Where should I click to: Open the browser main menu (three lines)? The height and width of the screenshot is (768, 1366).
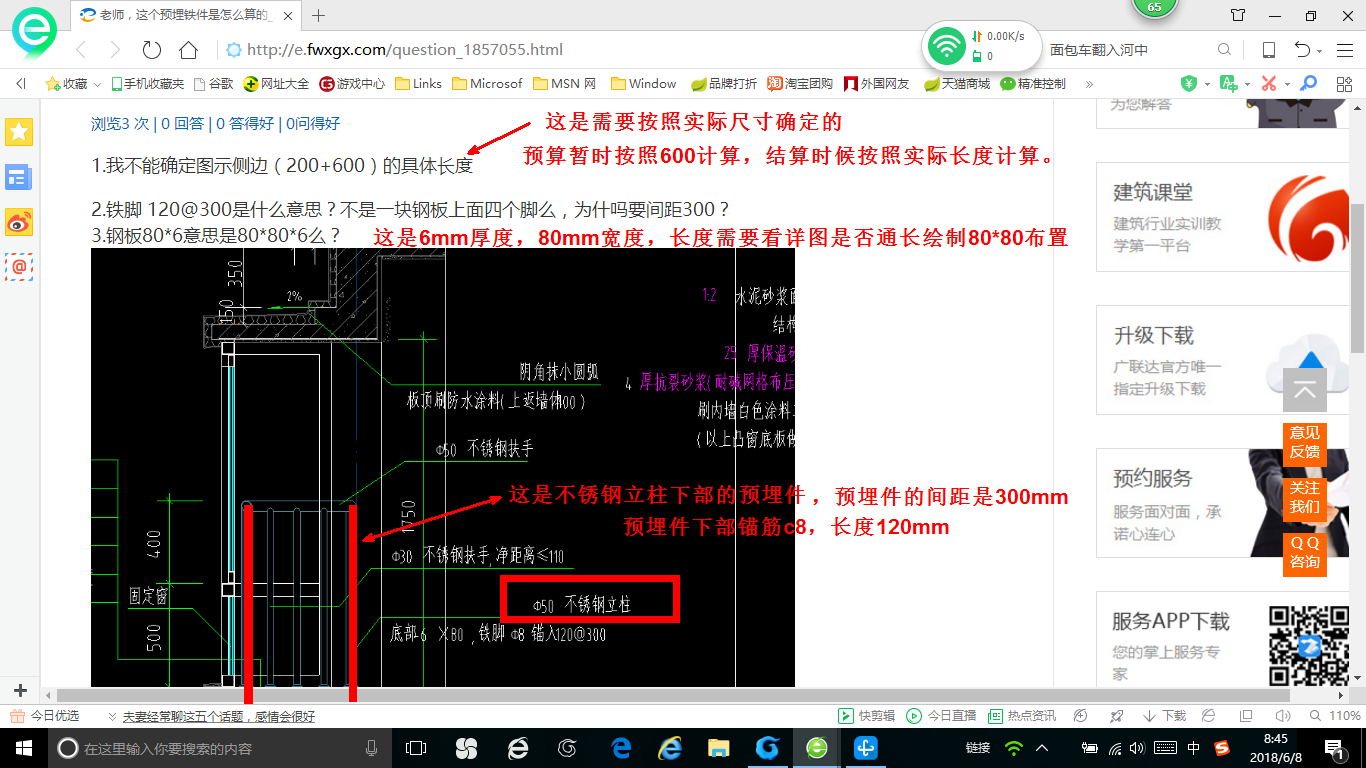(x=1344, y=50)
